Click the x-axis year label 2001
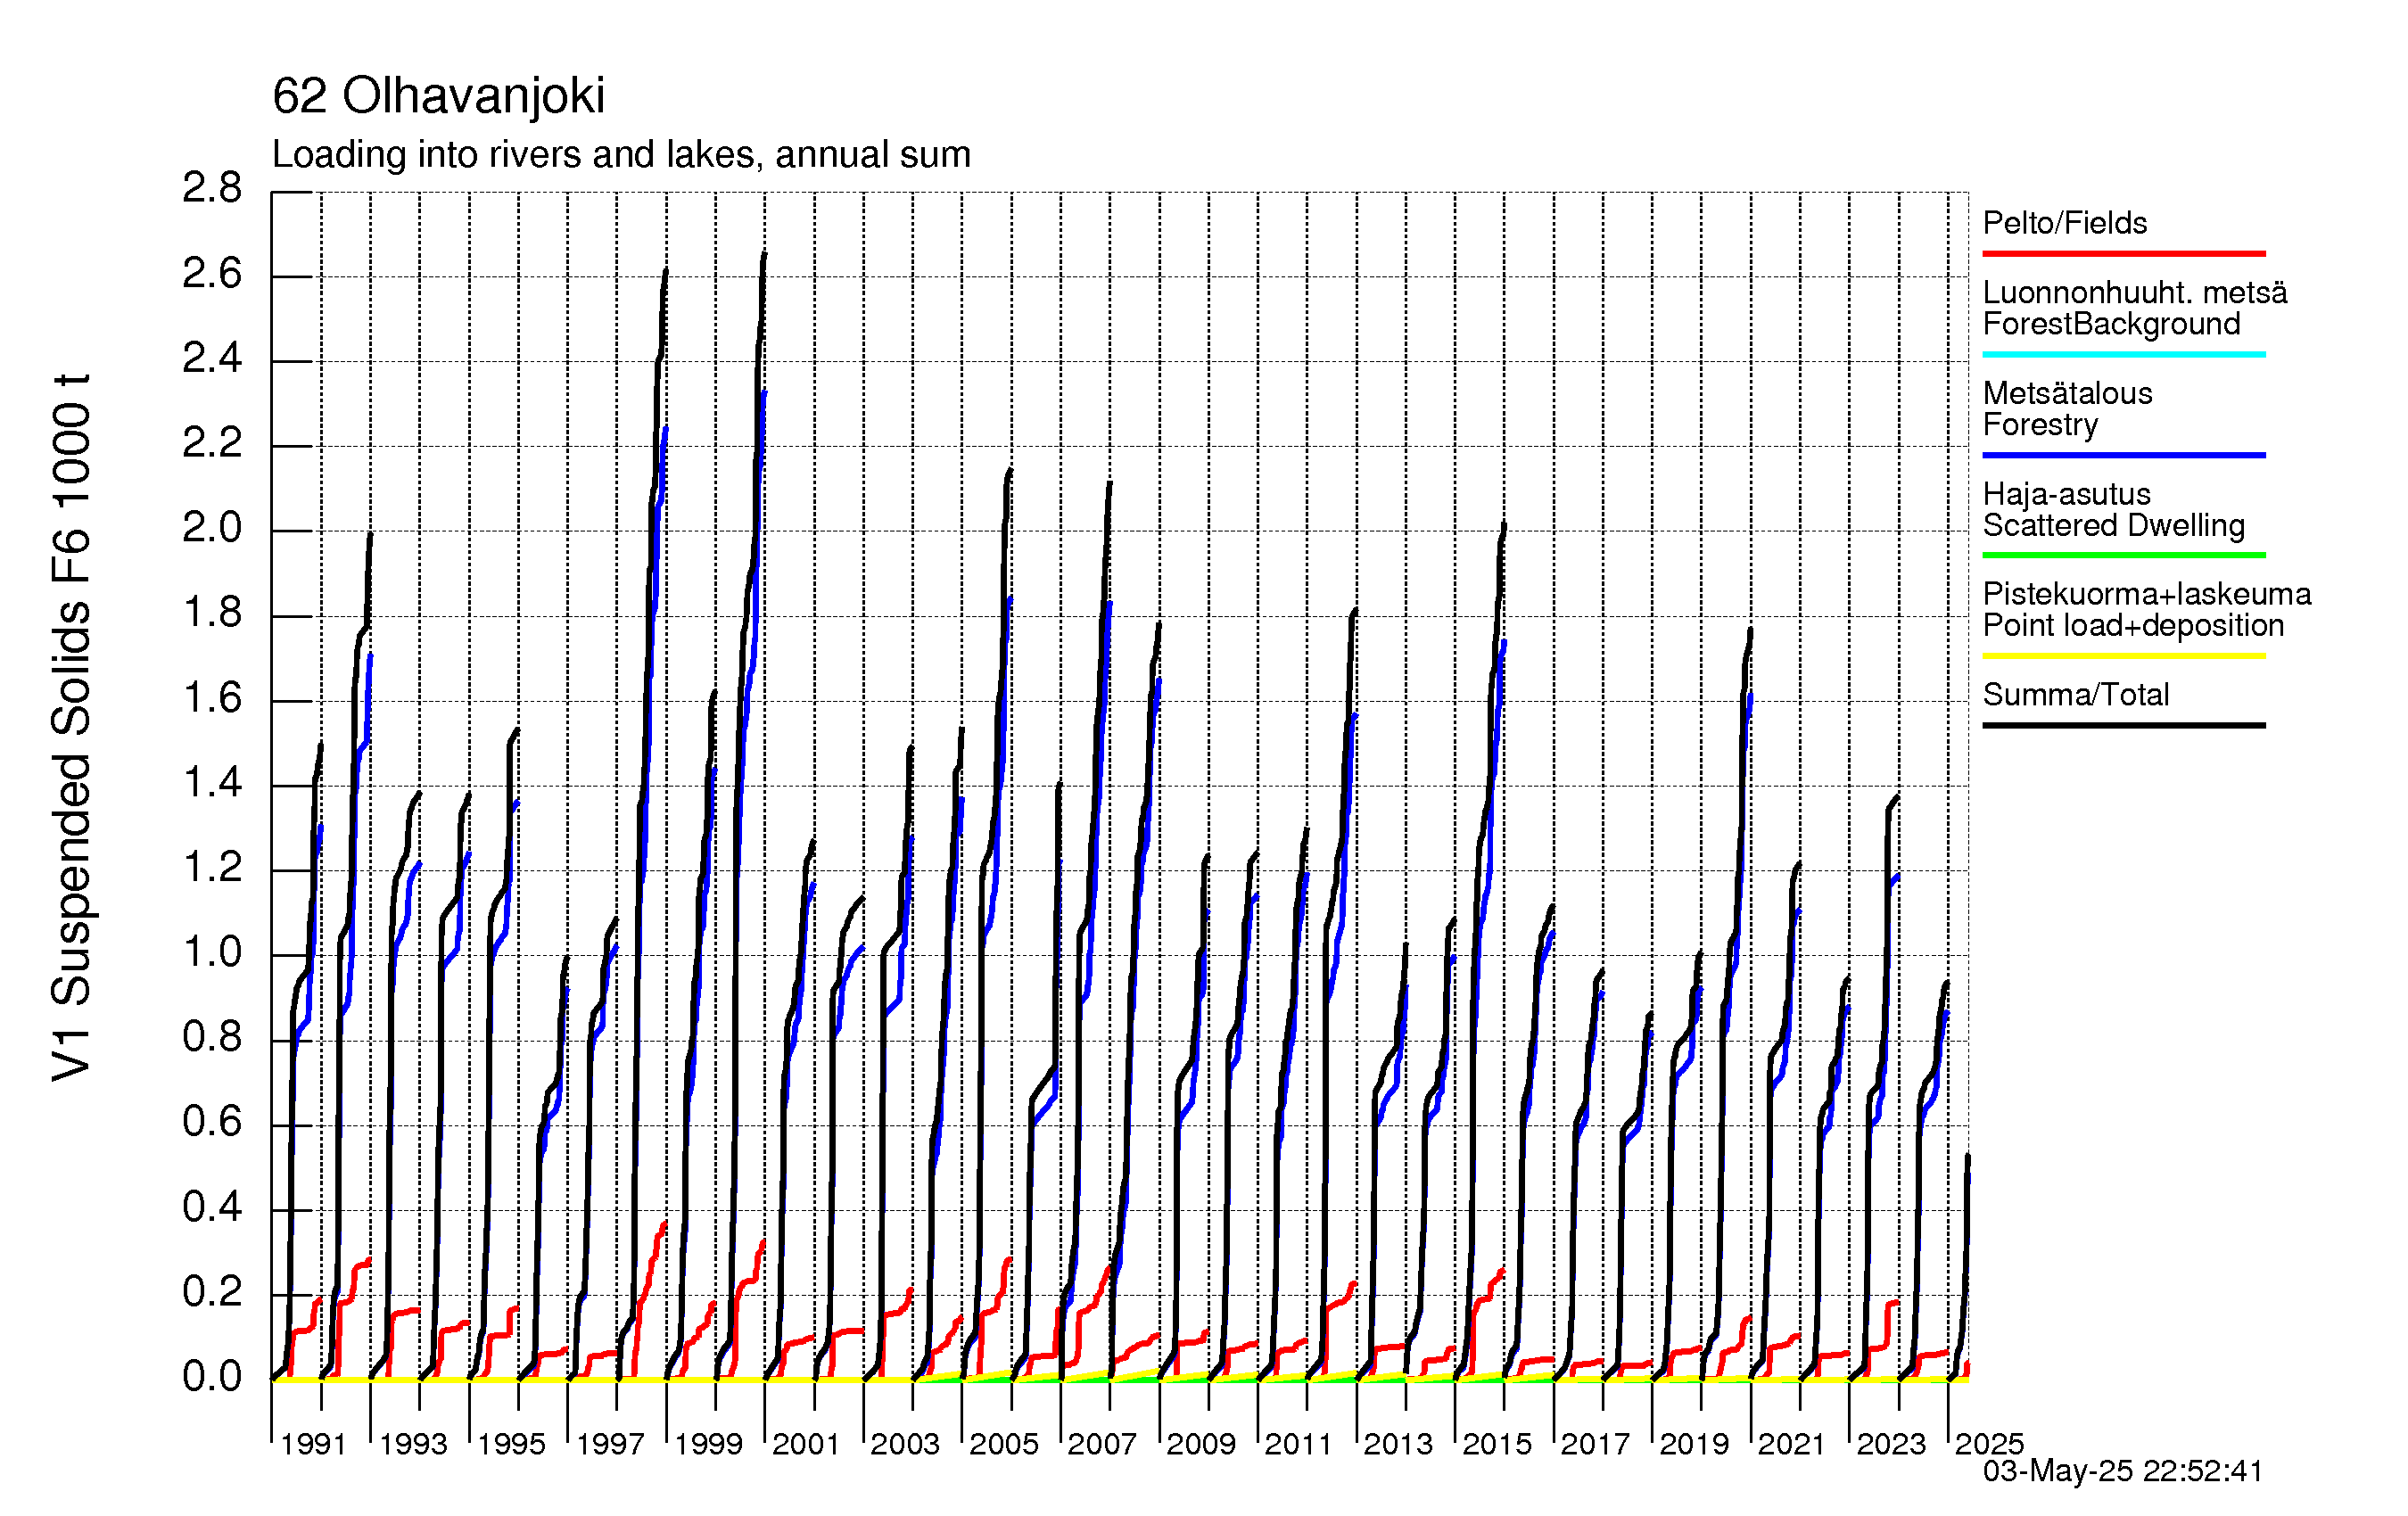 pyautogui.click(x=806, y=1444)
